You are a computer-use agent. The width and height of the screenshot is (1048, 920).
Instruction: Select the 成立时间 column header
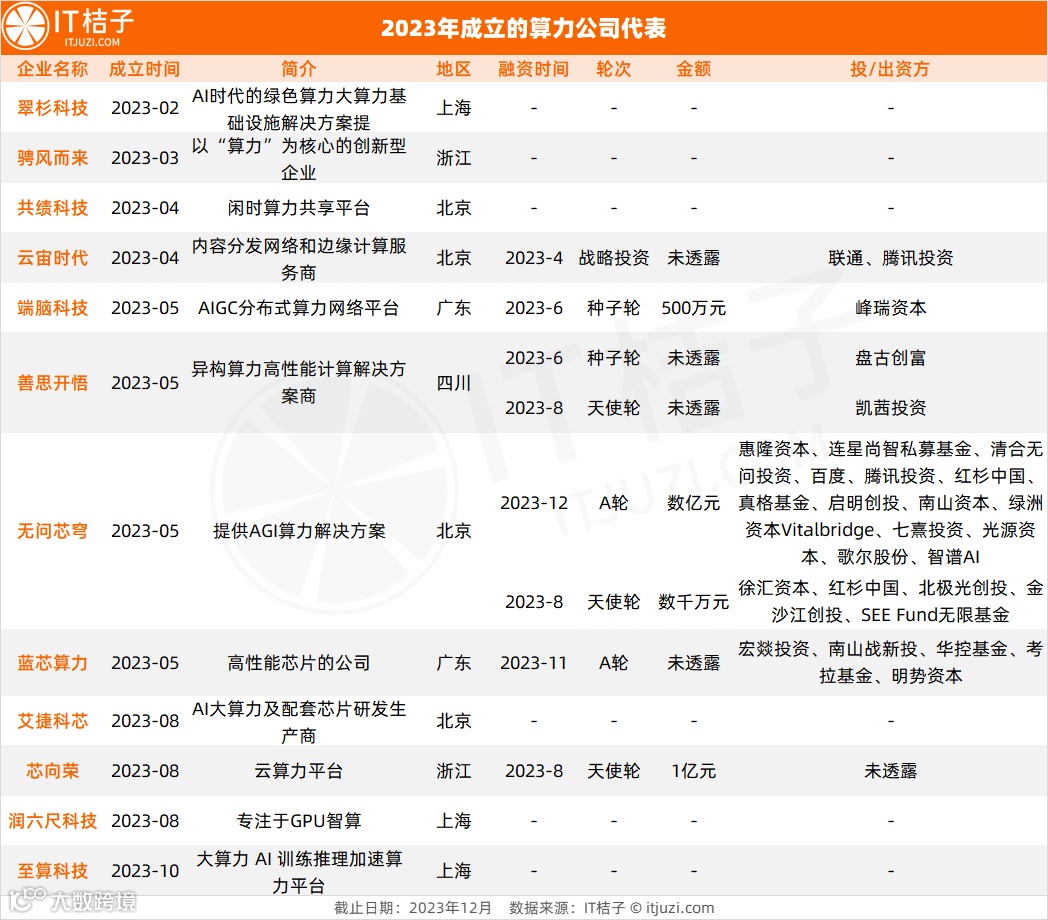[x=144, y=69]
